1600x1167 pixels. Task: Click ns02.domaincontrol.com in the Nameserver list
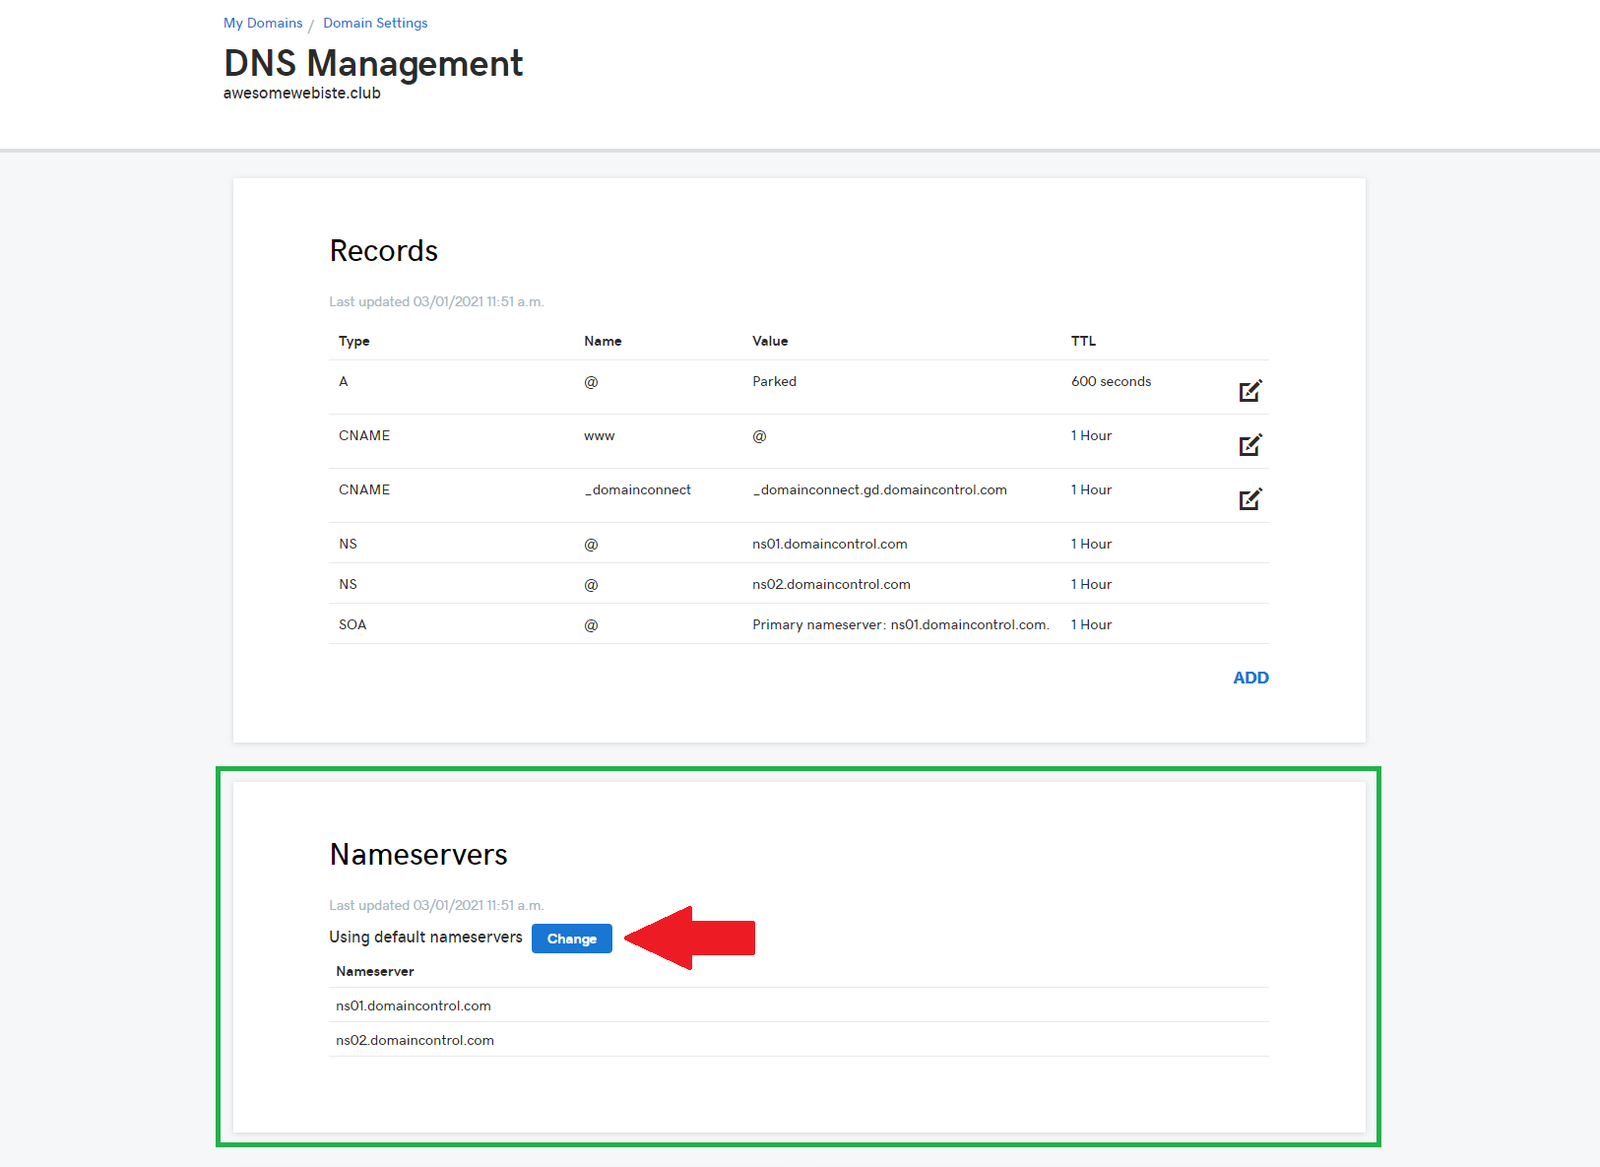click(x=415, y=1040)
